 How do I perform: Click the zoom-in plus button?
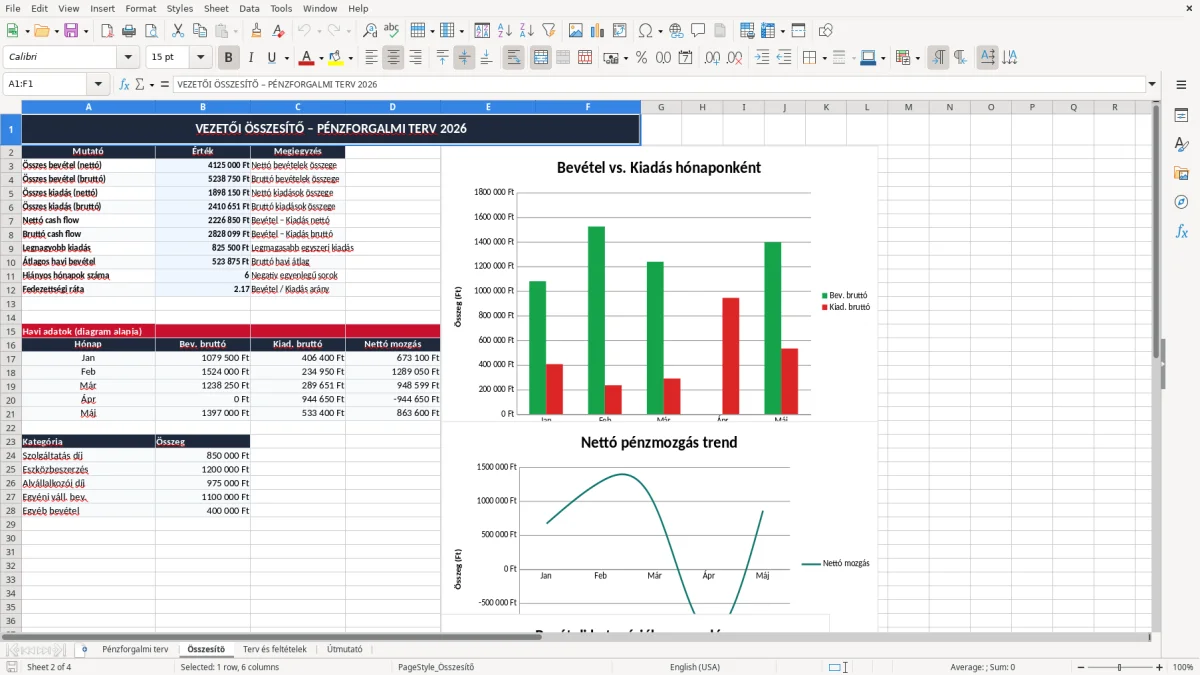point(1160,667)
